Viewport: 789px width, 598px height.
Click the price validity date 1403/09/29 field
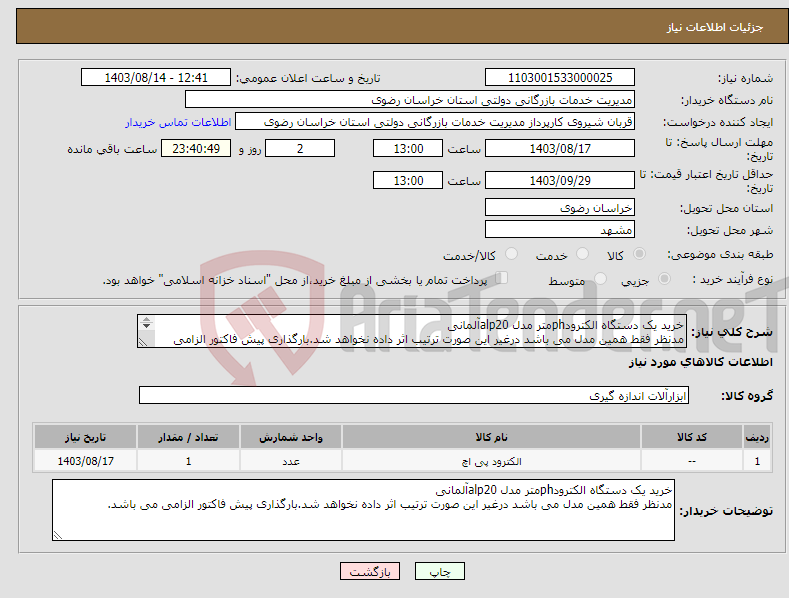(x=560, y=180)
